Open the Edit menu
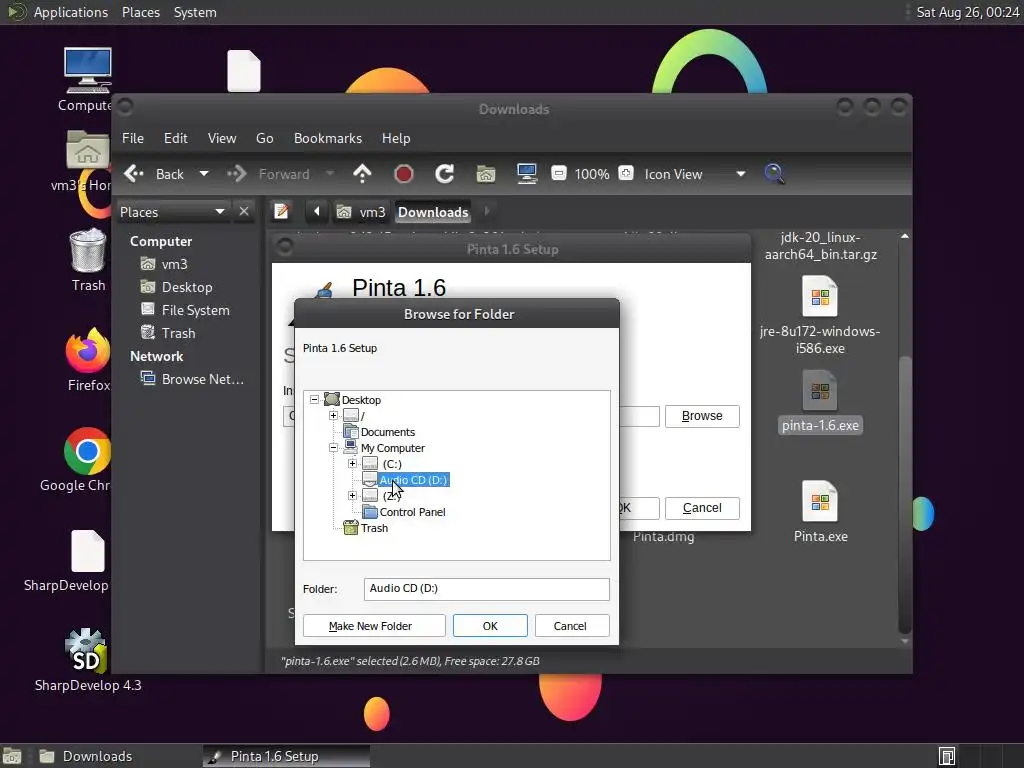 (176, 138)
